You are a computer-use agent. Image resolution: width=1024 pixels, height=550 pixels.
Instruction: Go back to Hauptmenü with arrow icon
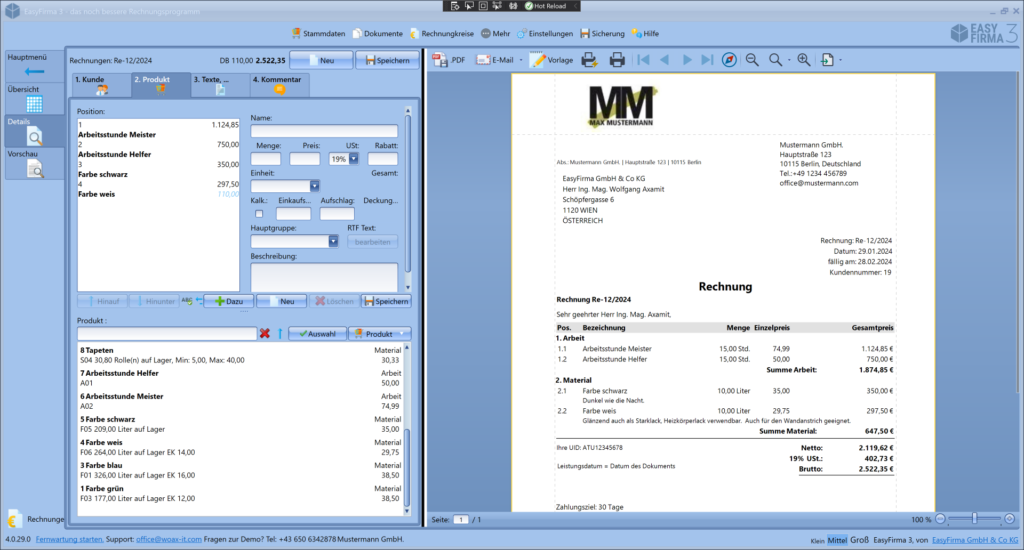(34, 71)
